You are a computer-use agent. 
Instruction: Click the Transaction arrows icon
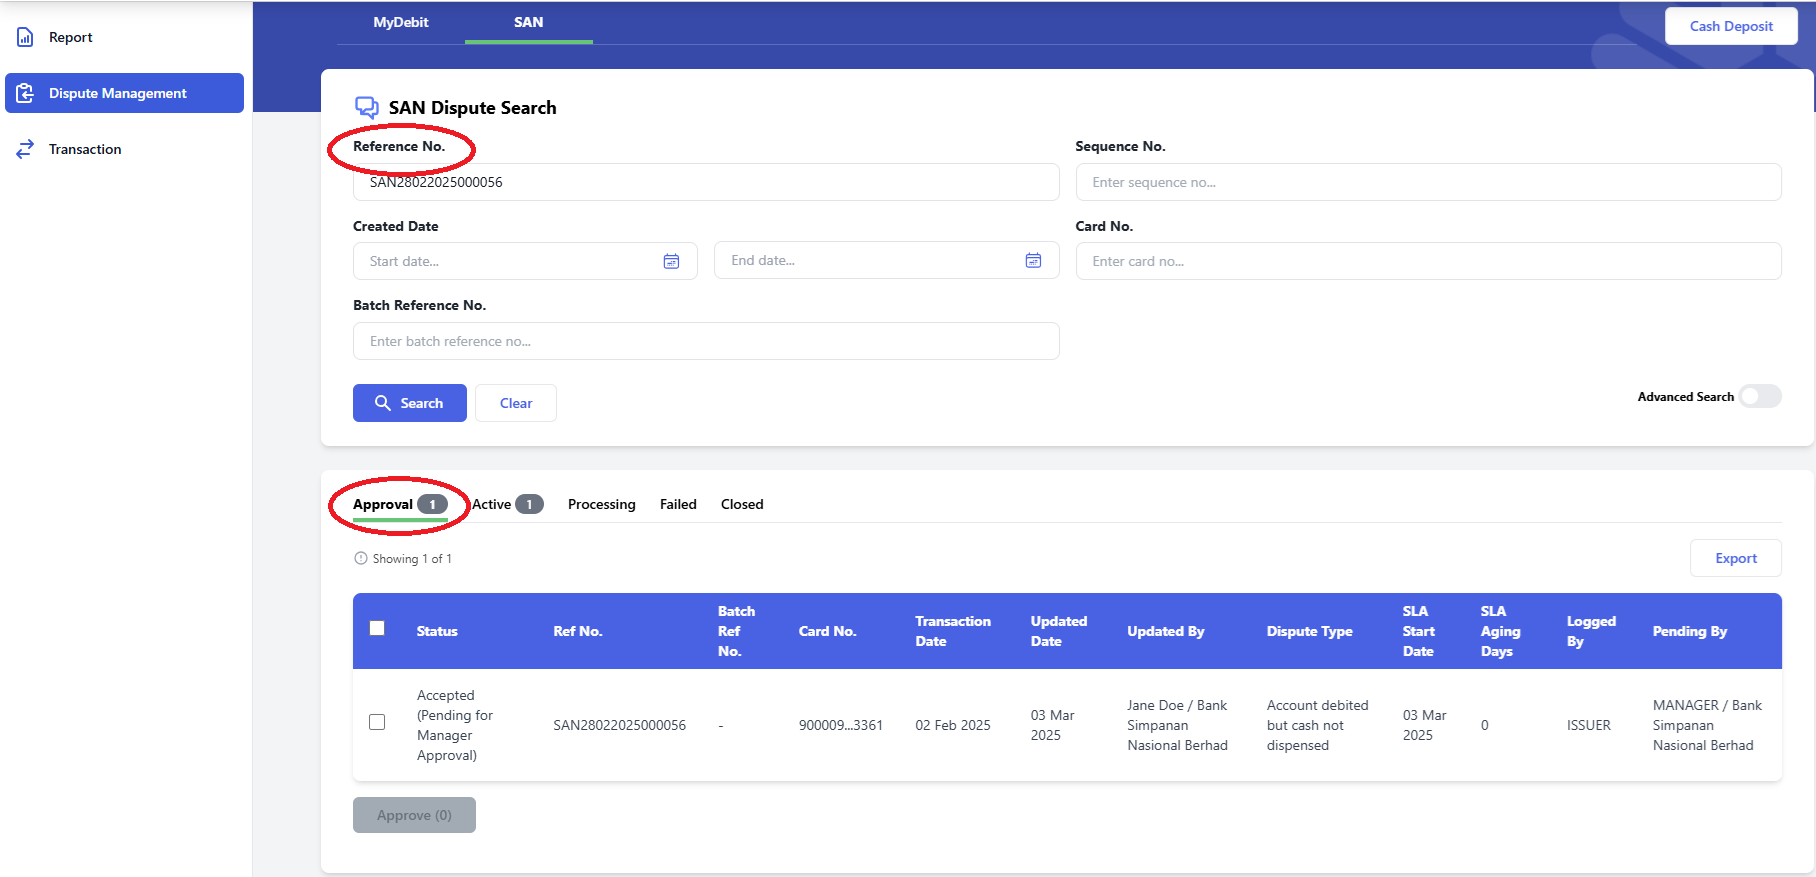point(25,149)
